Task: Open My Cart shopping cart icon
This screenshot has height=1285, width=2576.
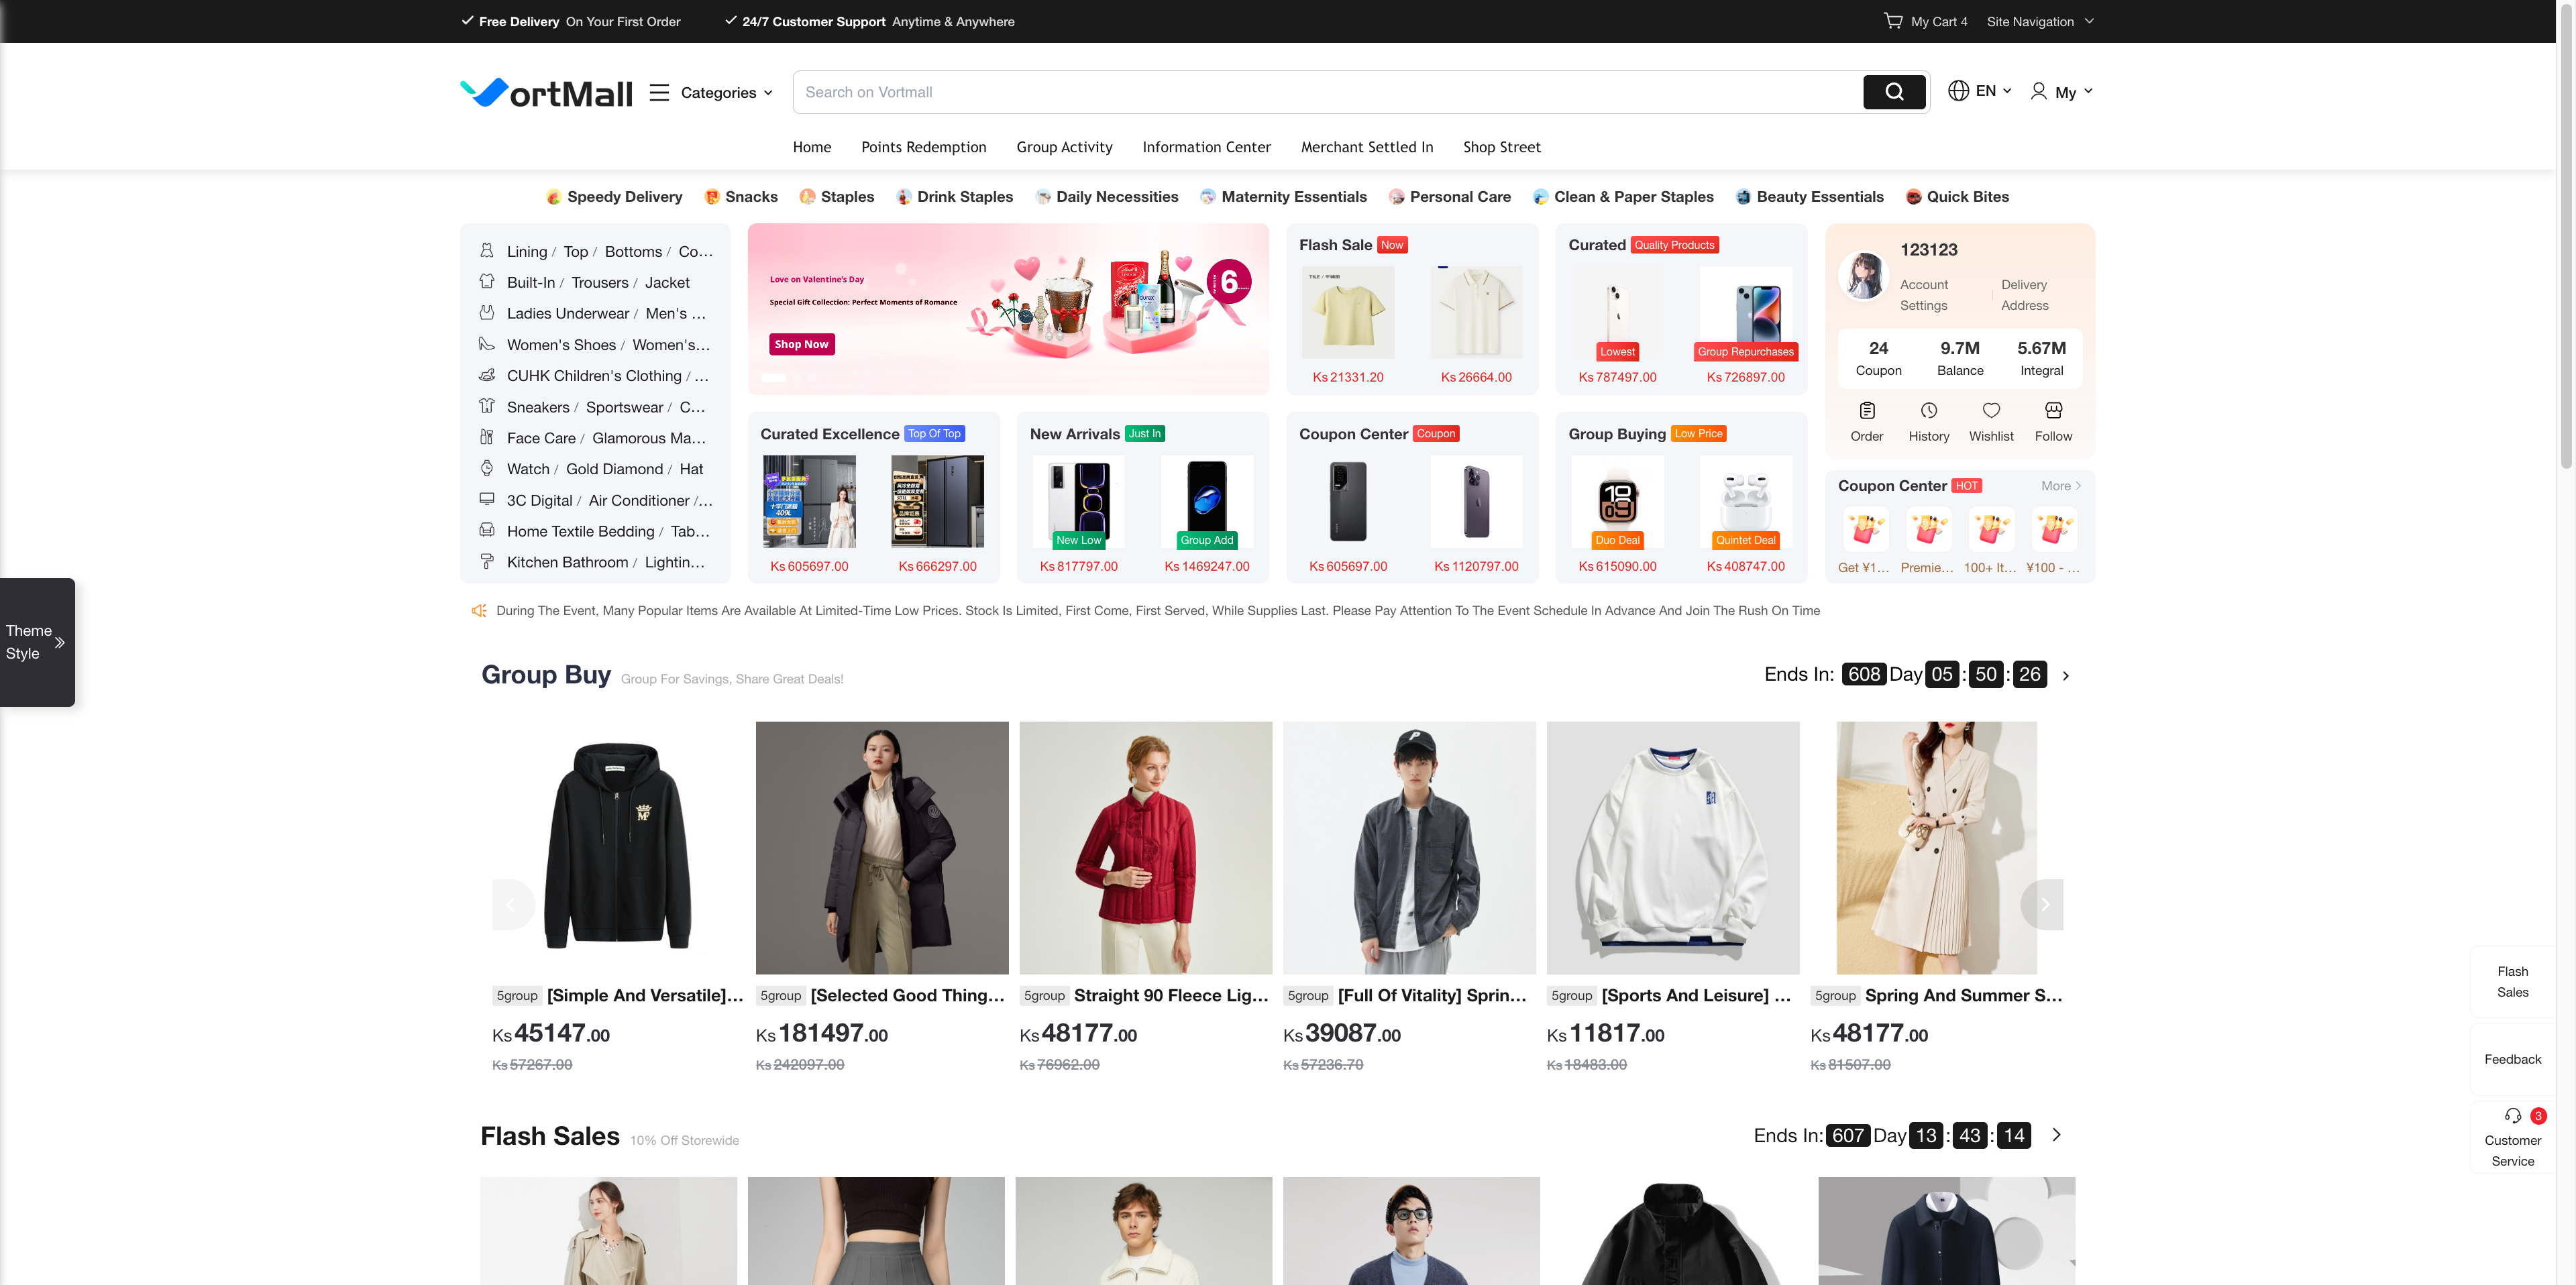Action: 1893,21
